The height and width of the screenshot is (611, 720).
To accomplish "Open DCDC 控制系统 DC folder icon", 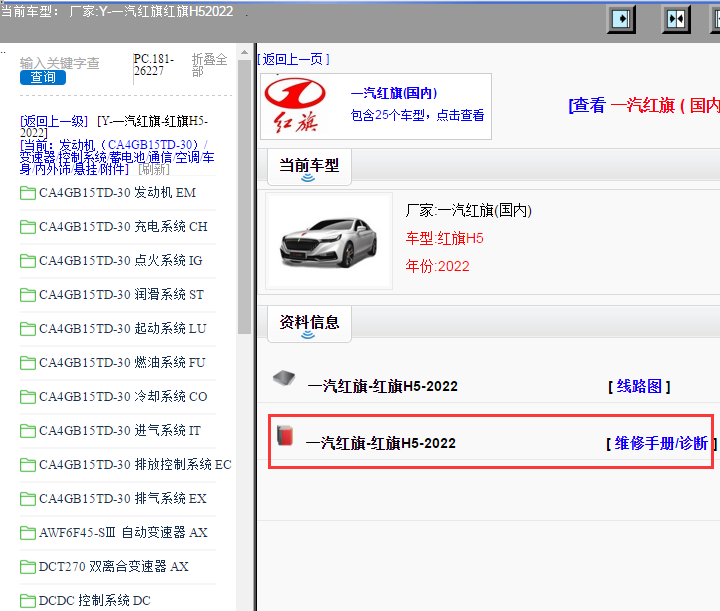I will (28, 600).
